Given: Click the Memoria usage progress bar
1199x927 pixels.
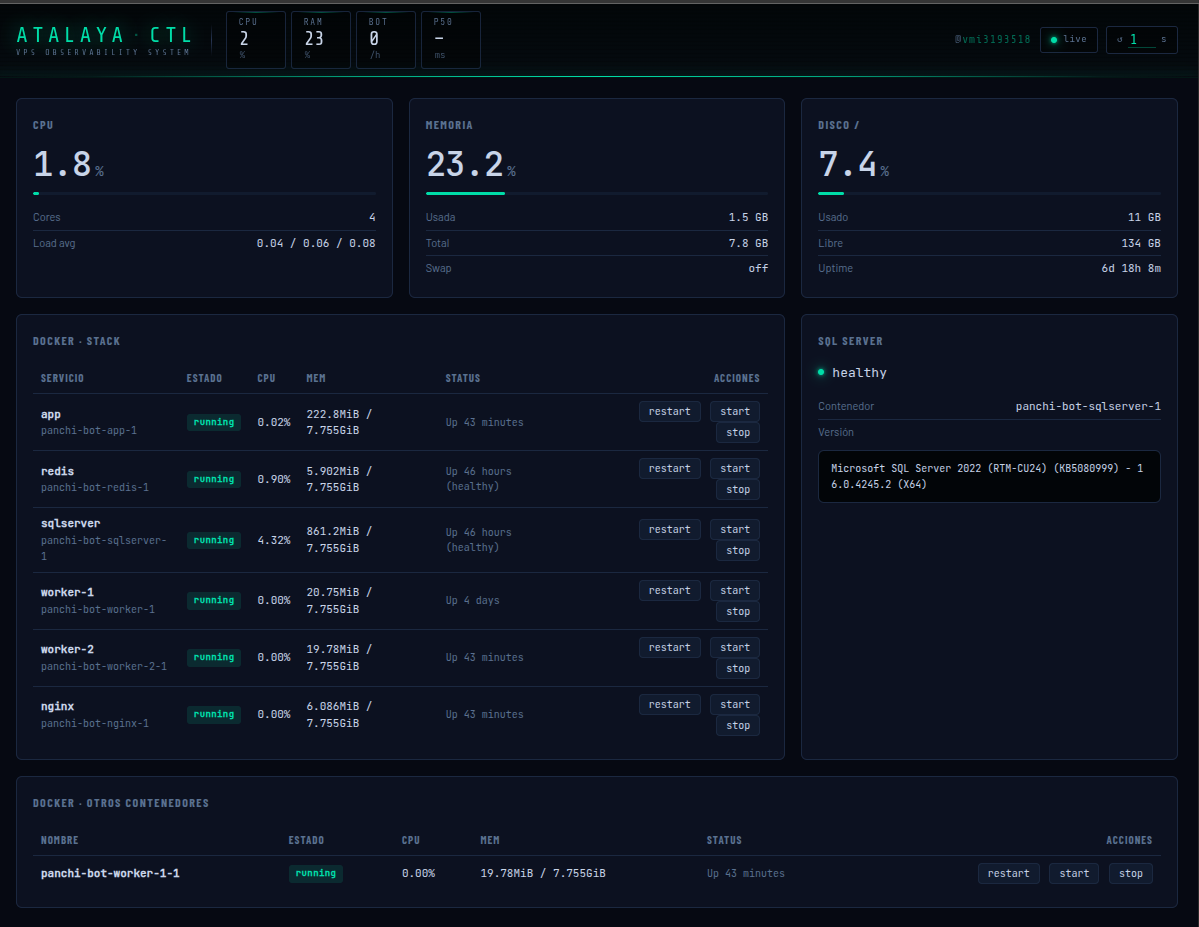Looking at the screenshot, I should click(x=597, y=193).
